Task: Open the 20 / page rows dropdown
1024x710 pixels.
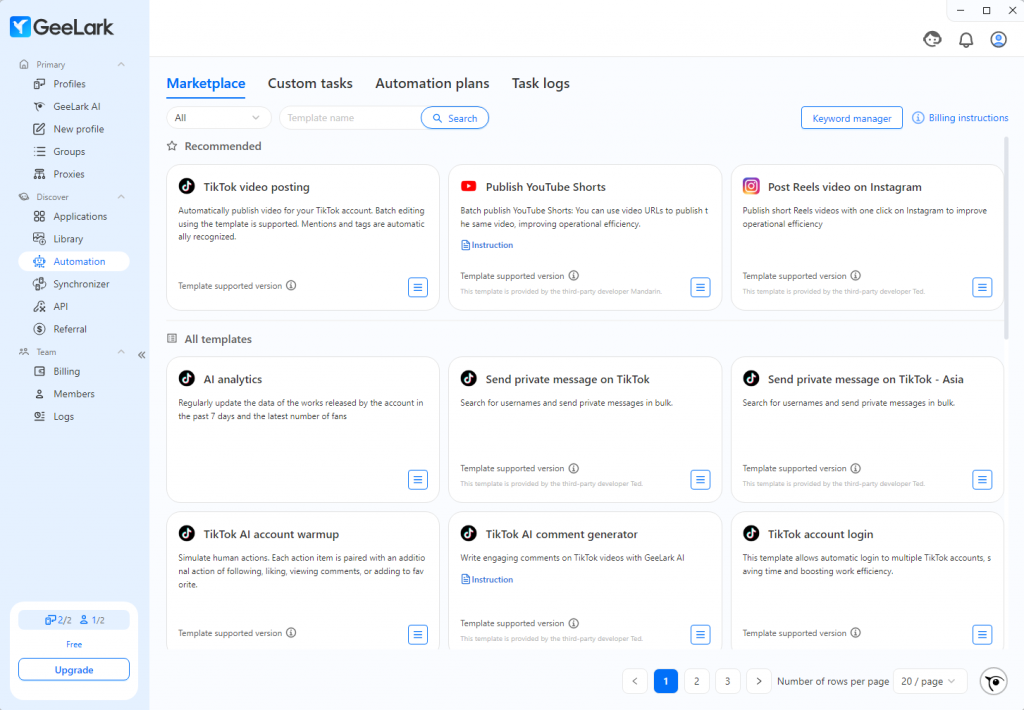Action: click(x=928, y=681)
